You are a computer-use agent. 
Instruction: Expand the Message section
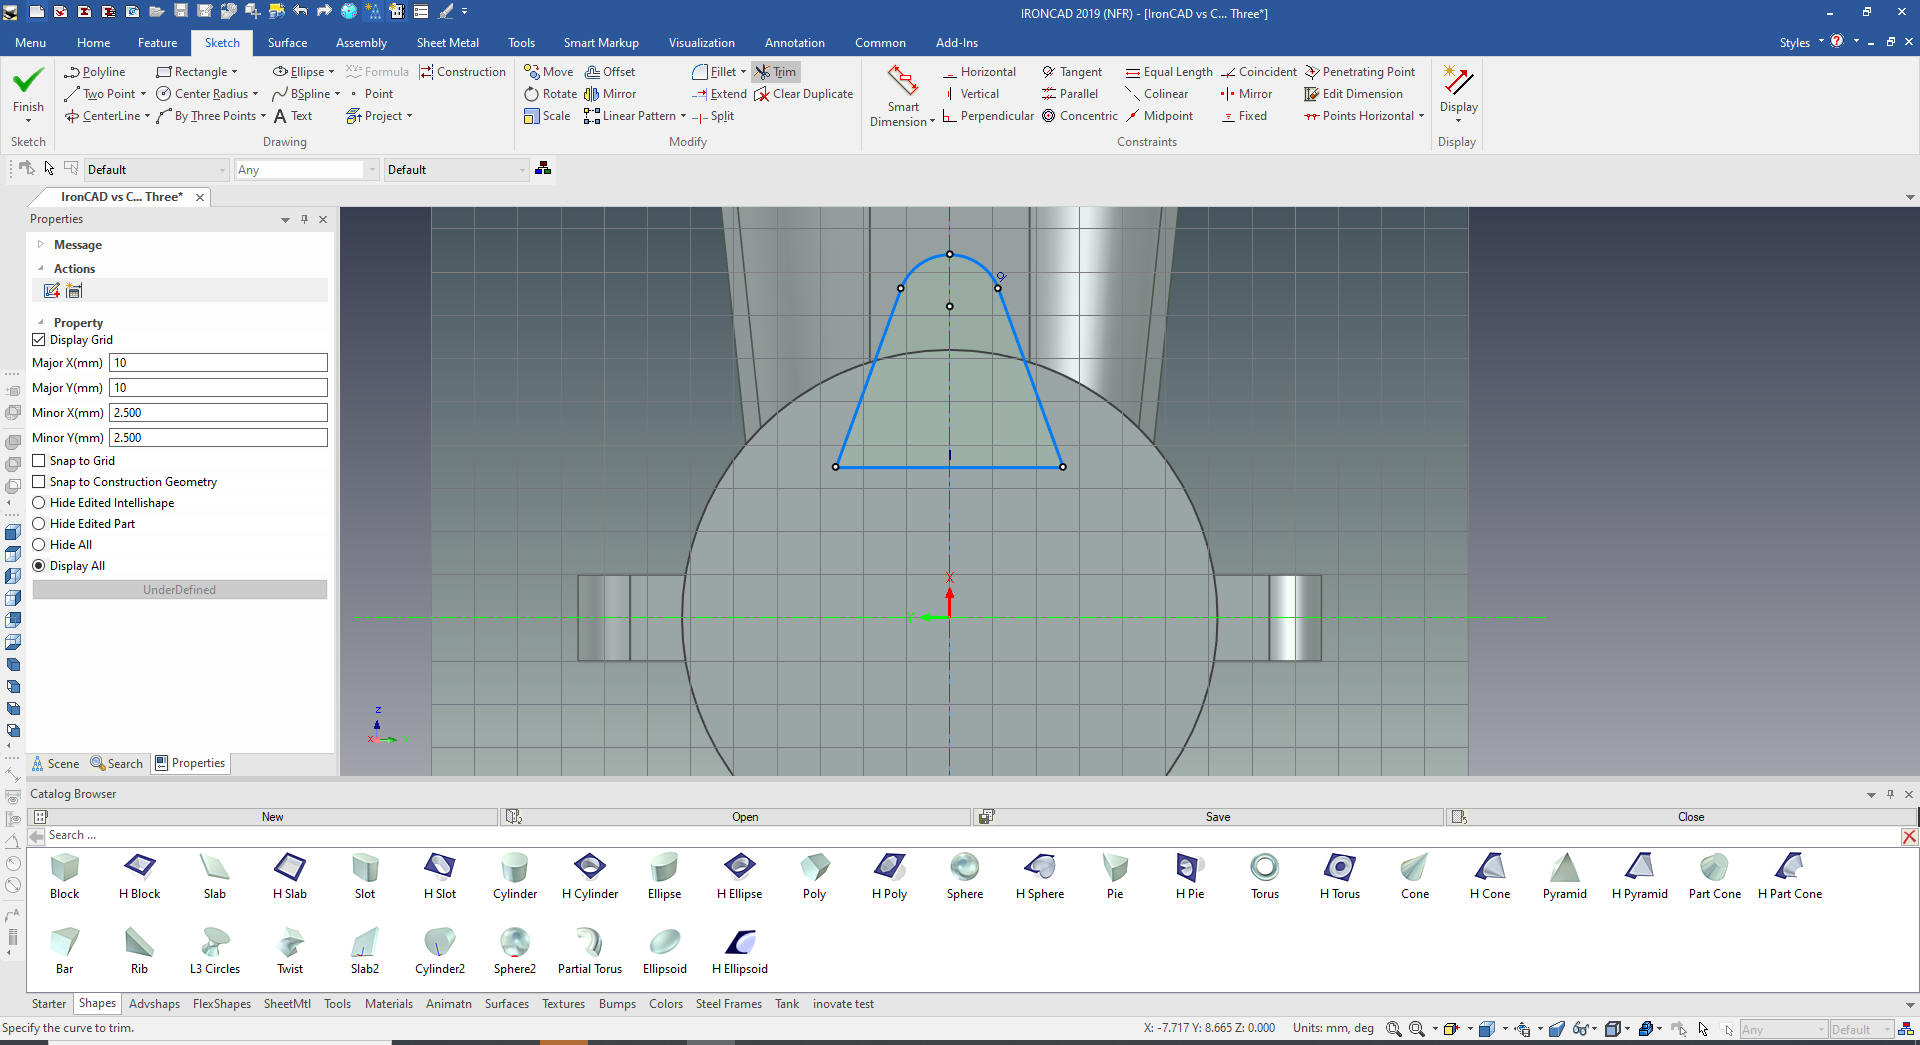41,245
